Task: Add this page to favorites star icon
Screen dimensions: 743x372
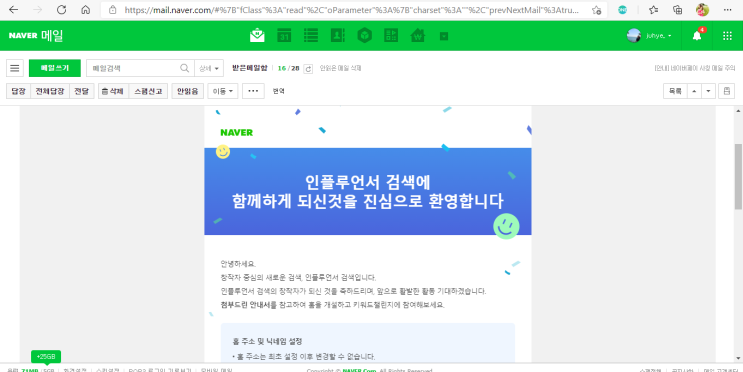Action: coord(596,10)
